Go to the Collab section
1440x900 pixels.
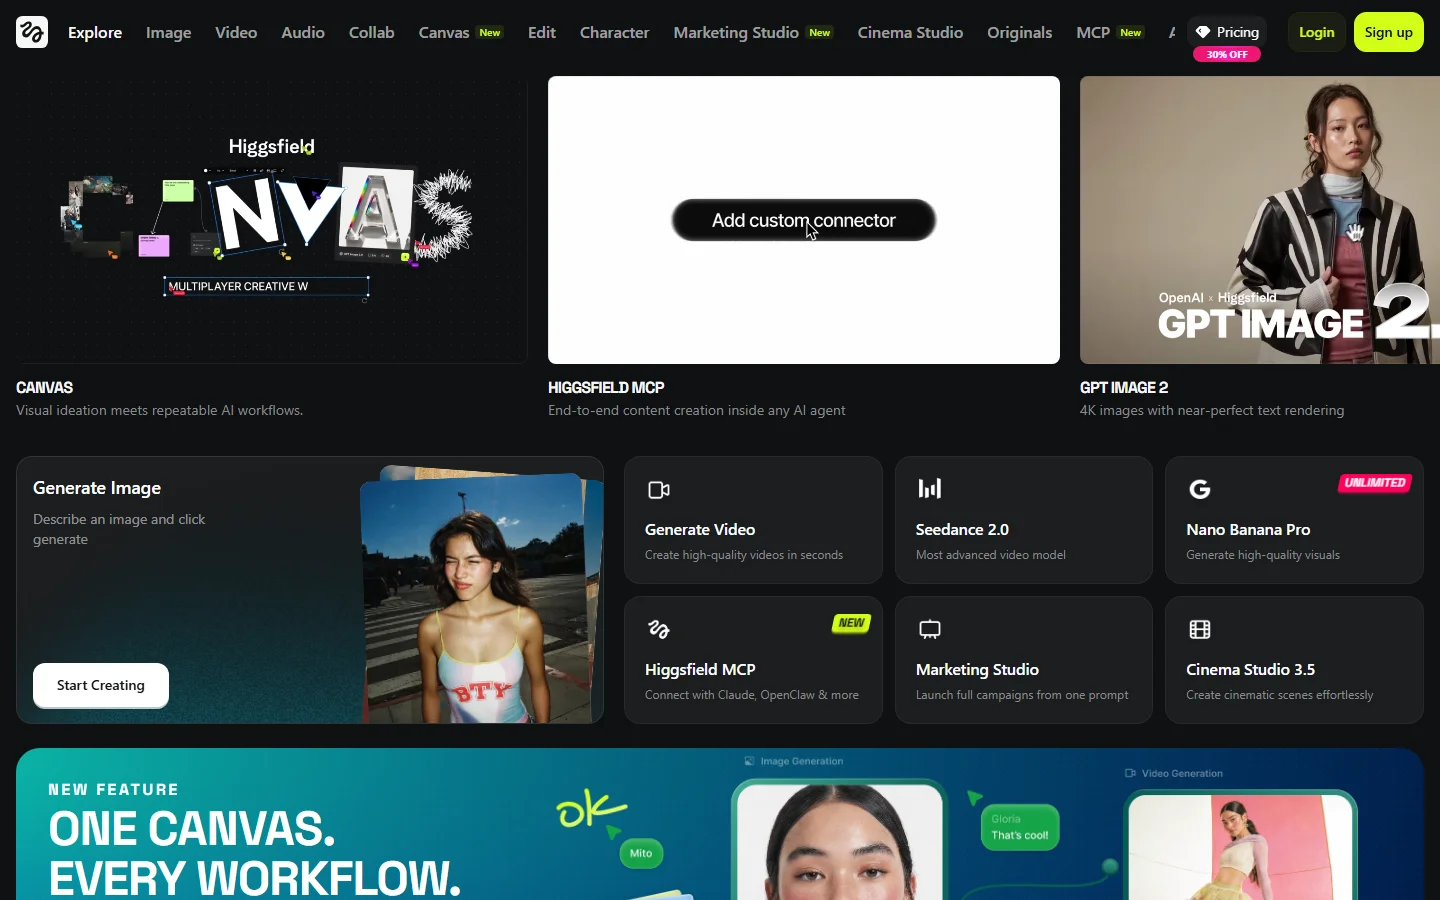click(x=371, y=32)
